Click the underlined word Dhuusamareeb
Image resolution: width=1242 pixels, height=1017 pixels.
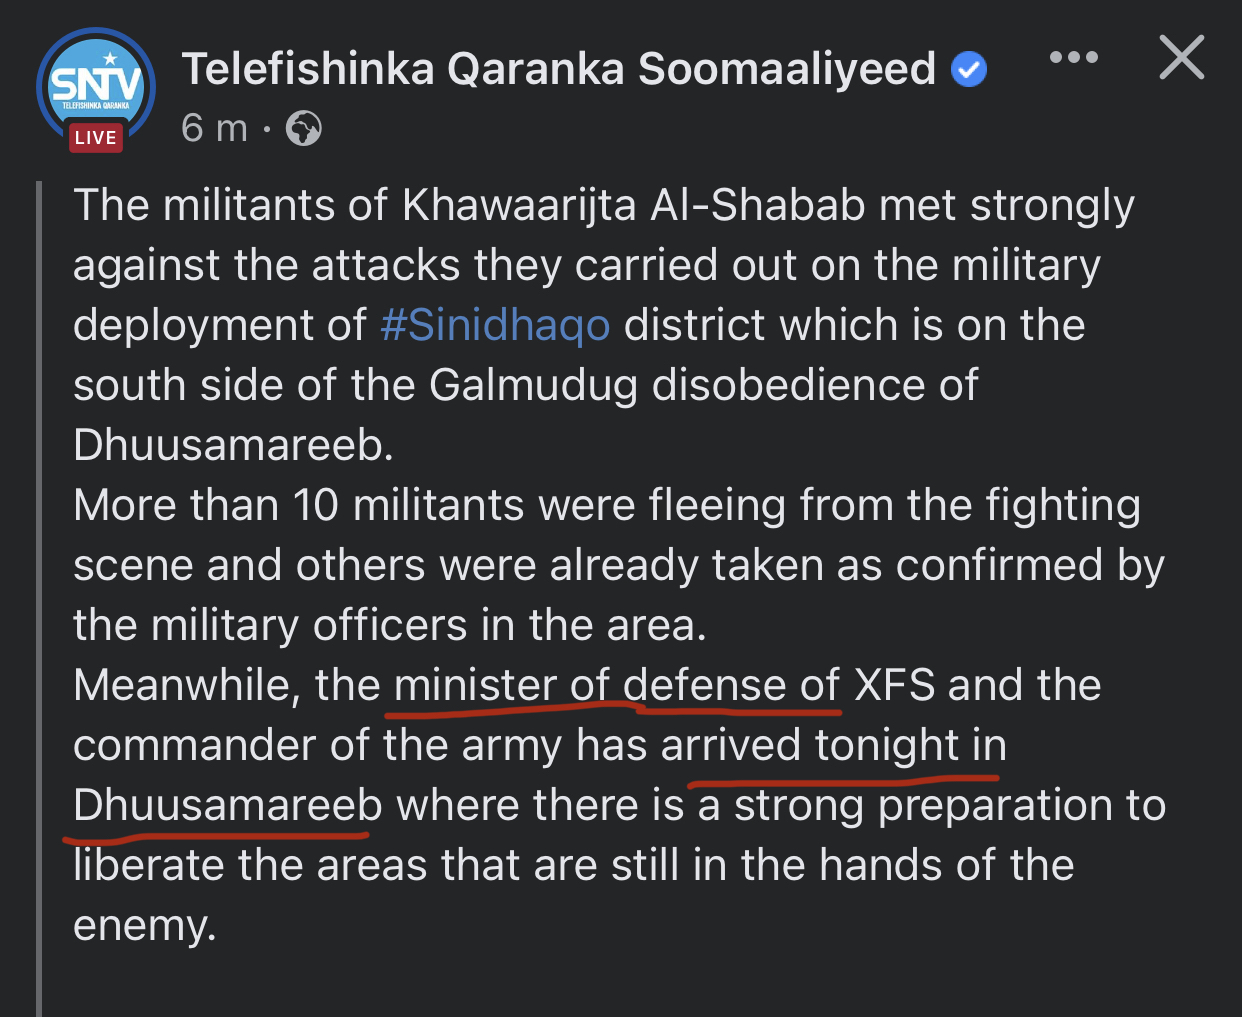pos(228,805)
